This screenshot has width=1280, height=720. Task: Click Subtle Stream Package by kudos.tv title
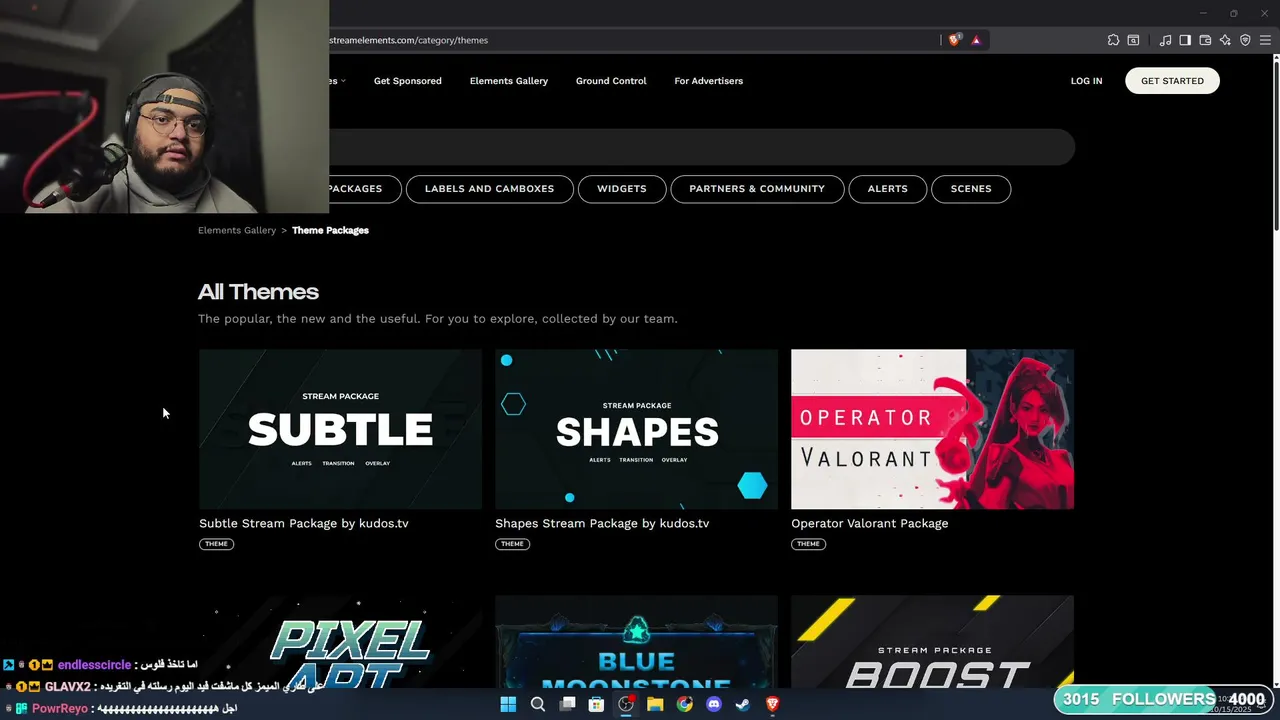coord(304,523)
